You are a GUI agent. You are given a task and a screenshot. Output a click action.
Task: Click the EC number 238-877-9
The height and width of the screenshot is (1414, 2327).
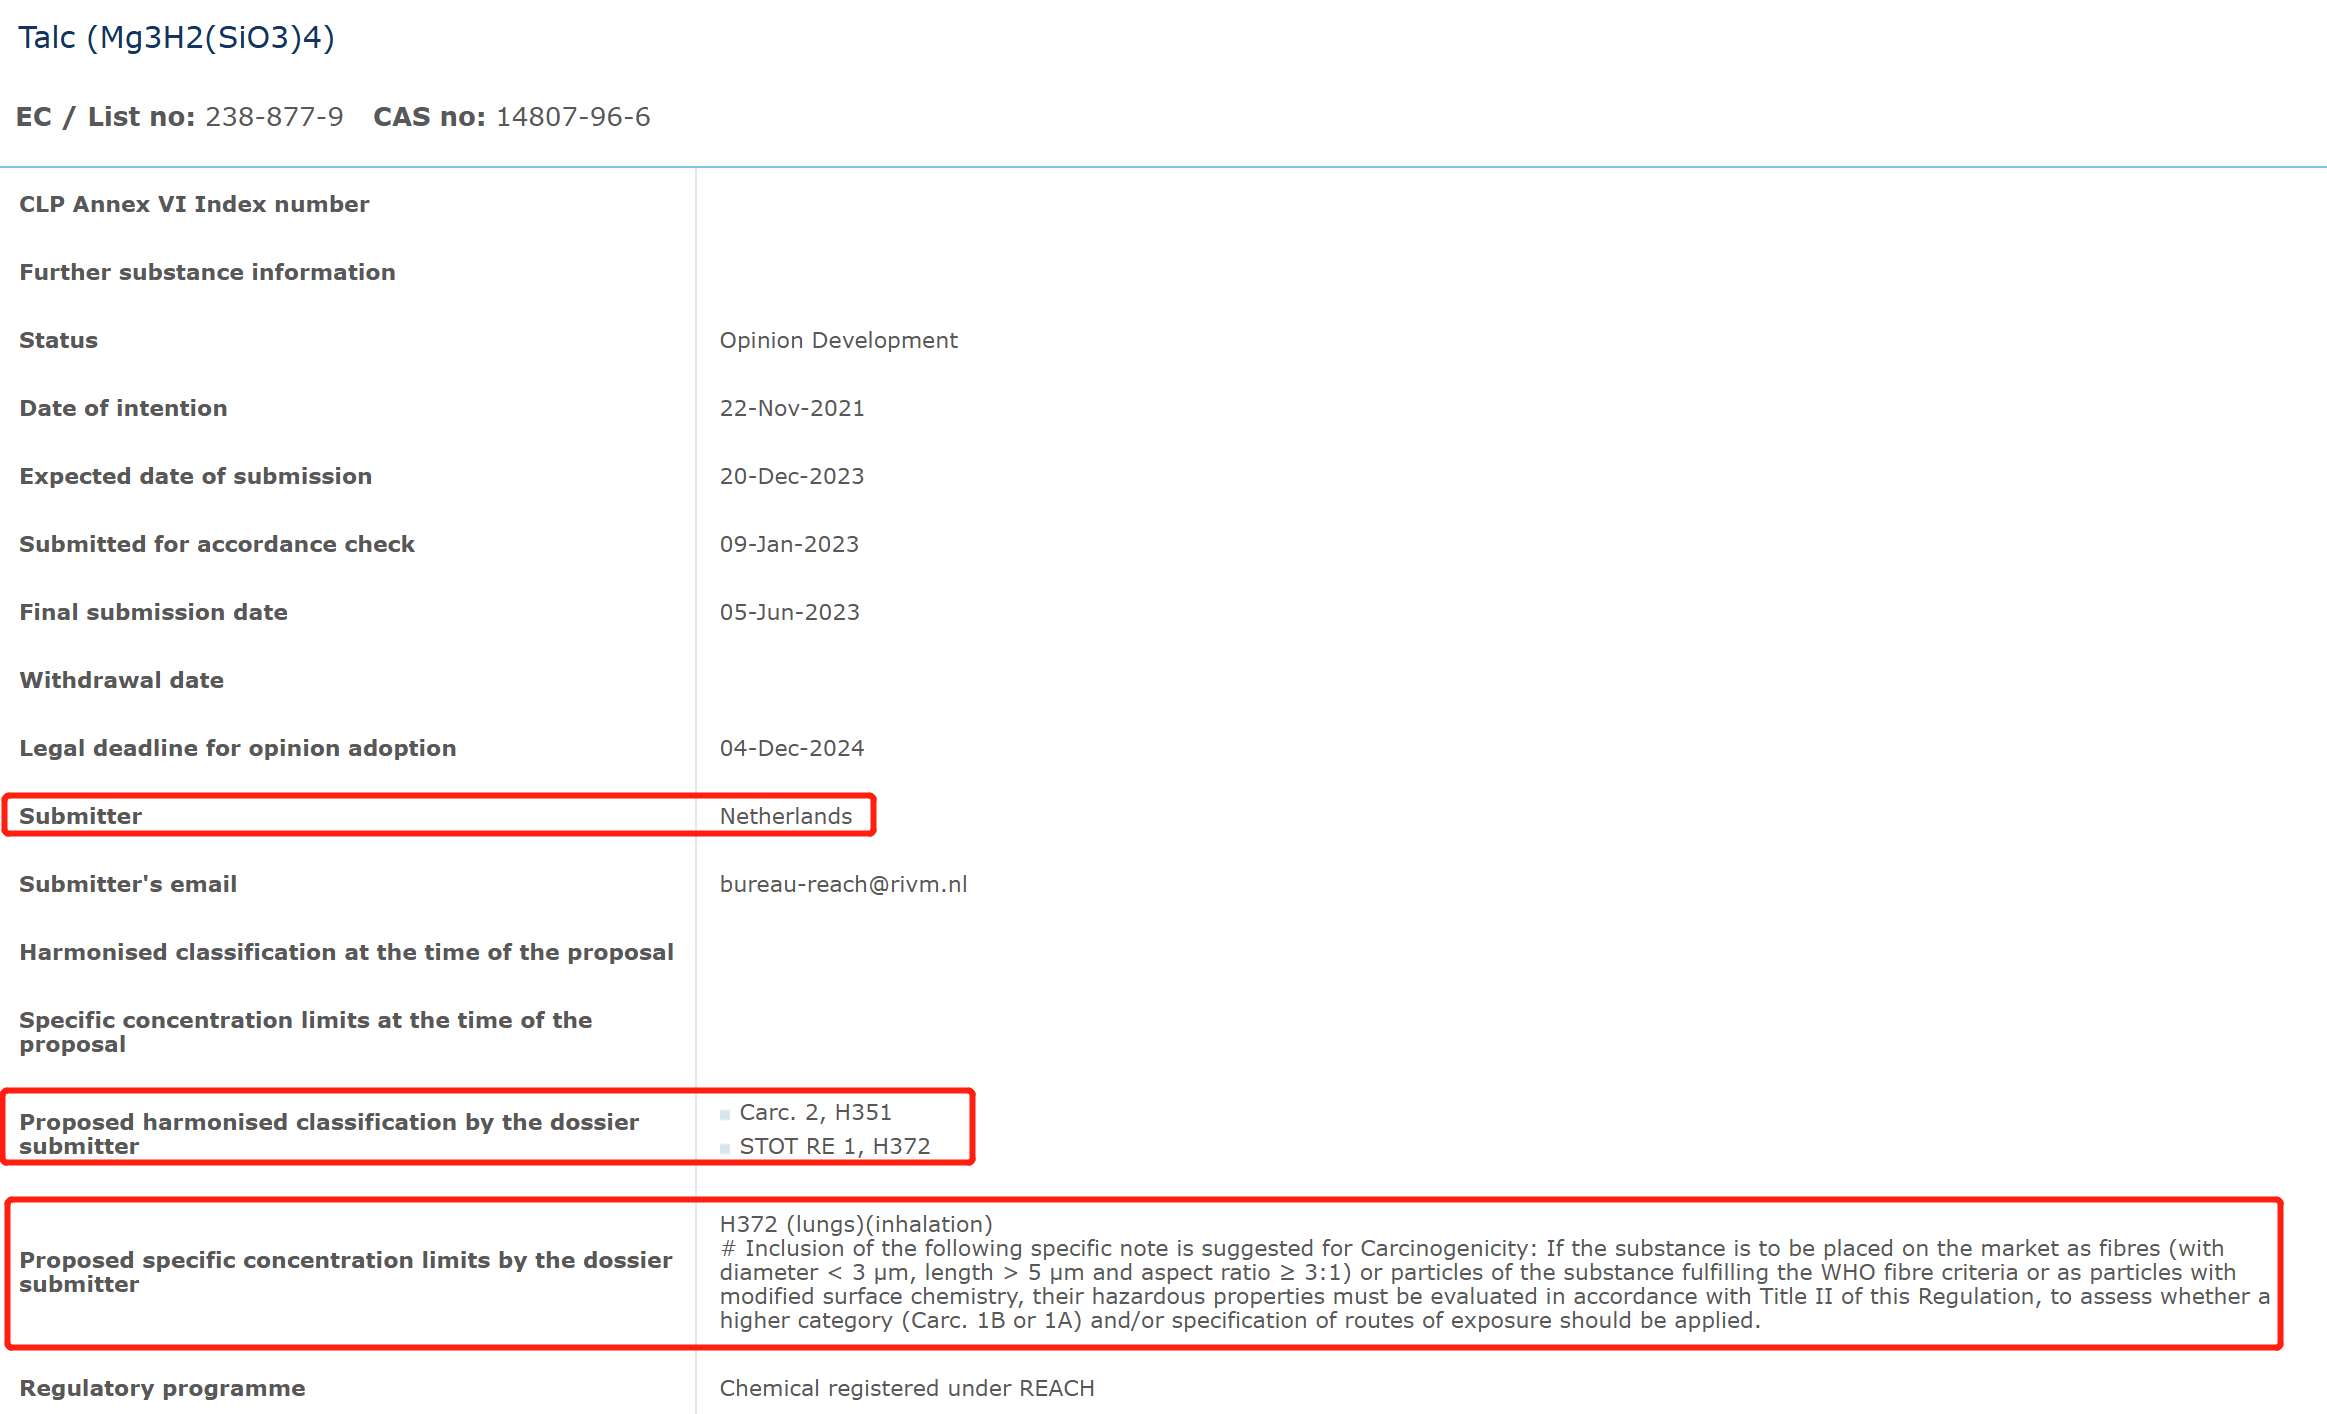(274, 117)
